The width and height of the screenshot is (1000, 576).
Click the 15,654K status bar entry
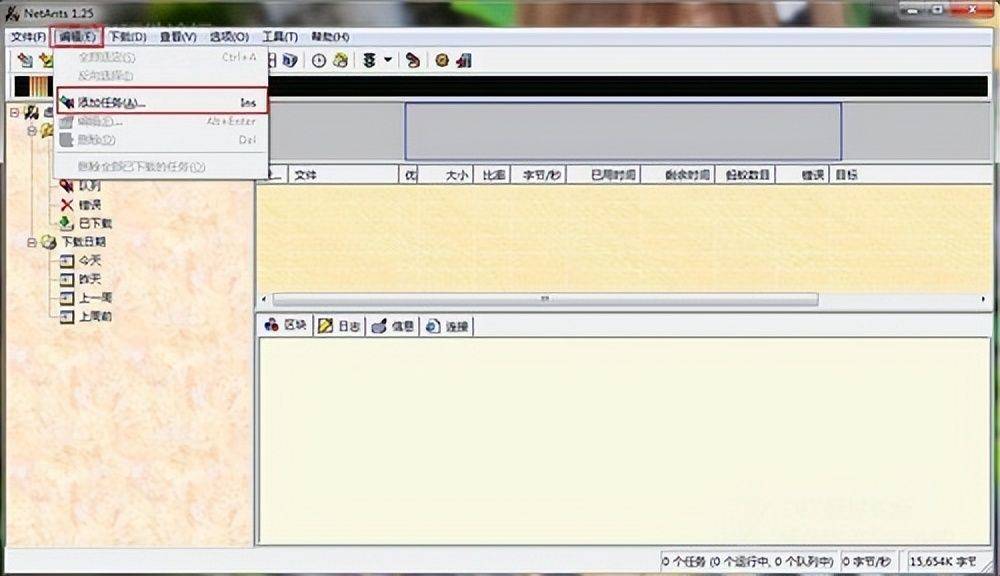coord(943,561)
